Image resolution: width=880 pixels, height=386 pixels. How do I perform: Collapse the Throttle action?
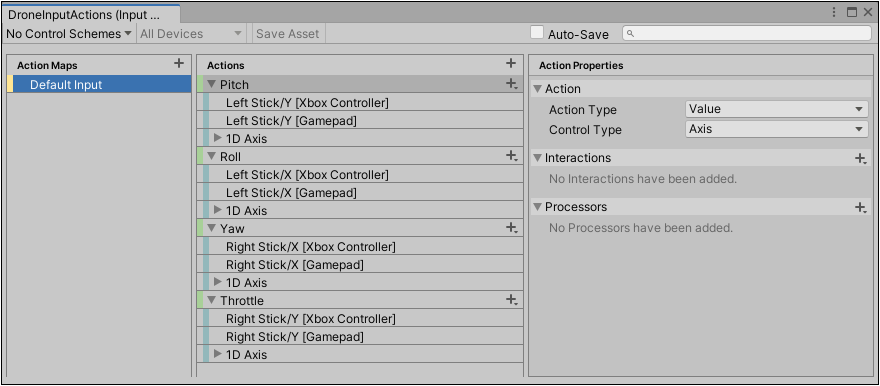pyautogui.click(x=212, y=300)
